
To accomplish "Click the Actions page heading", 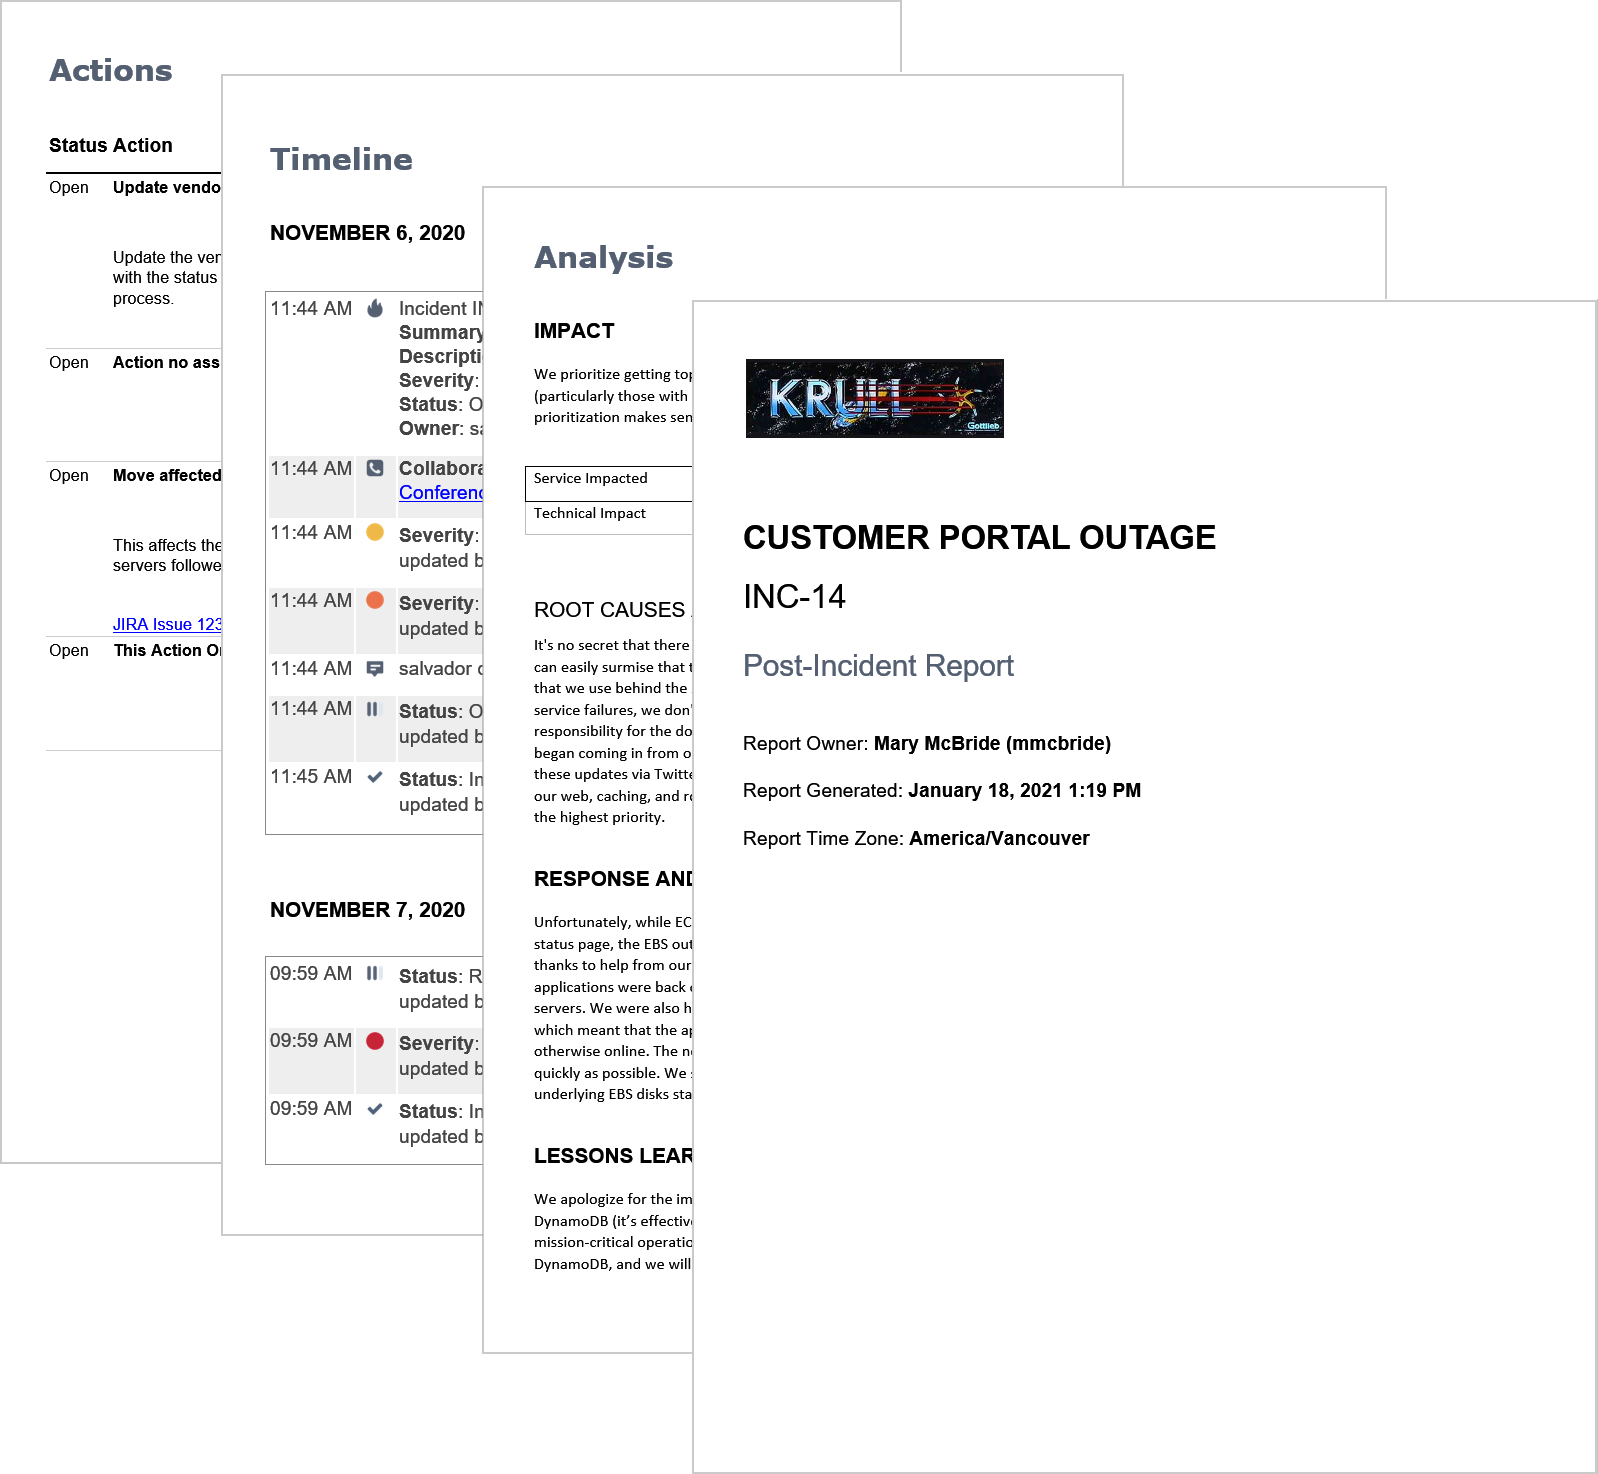I will pyautogui.click(x=111, y=70).
